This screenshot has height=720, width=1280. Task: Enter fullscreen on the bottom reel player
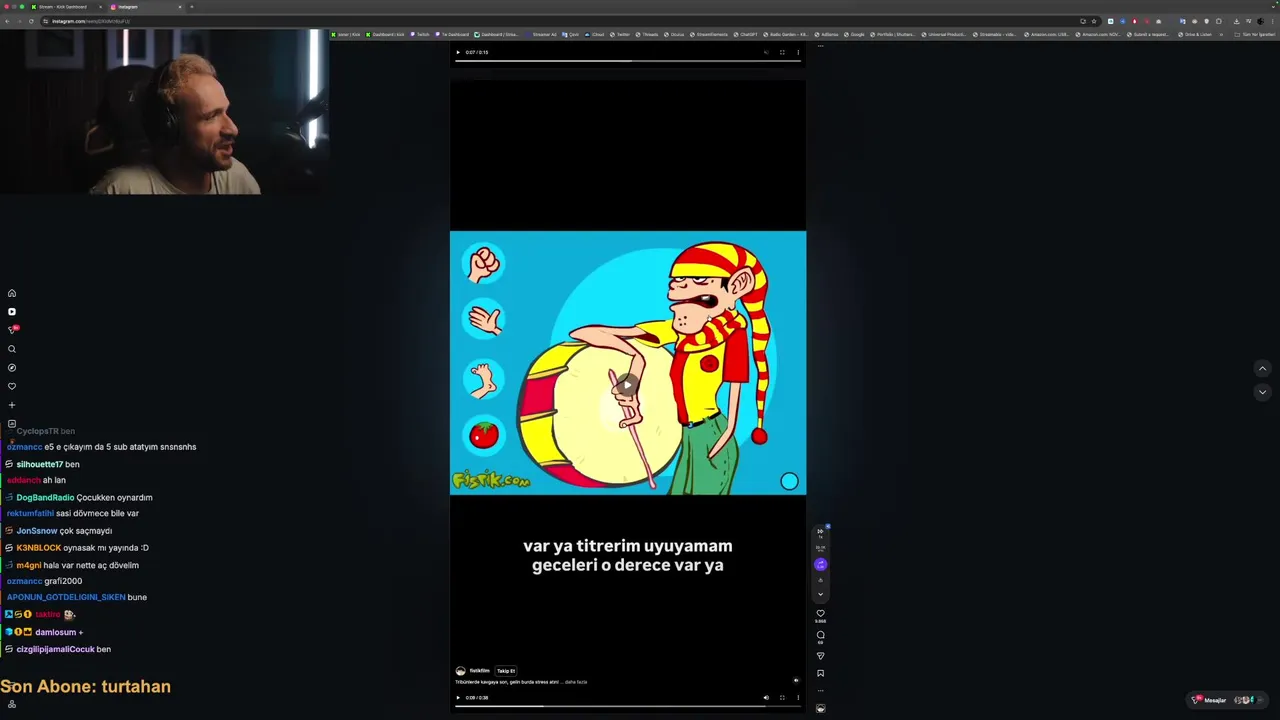(x=782, y=698)
